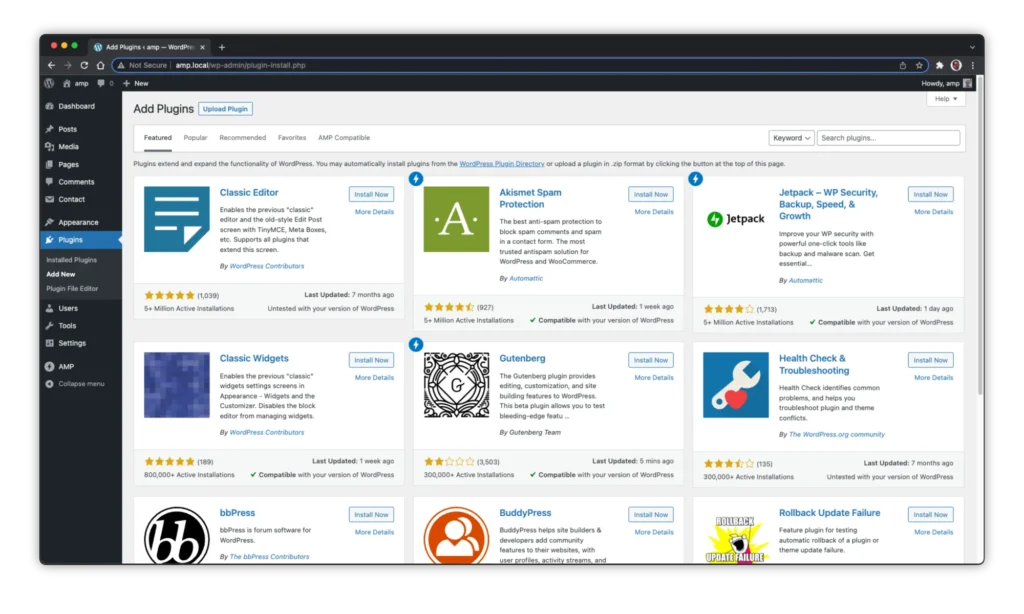Open new browser tab
Viewport: 1024px width, 614px height.
point(222,47)
